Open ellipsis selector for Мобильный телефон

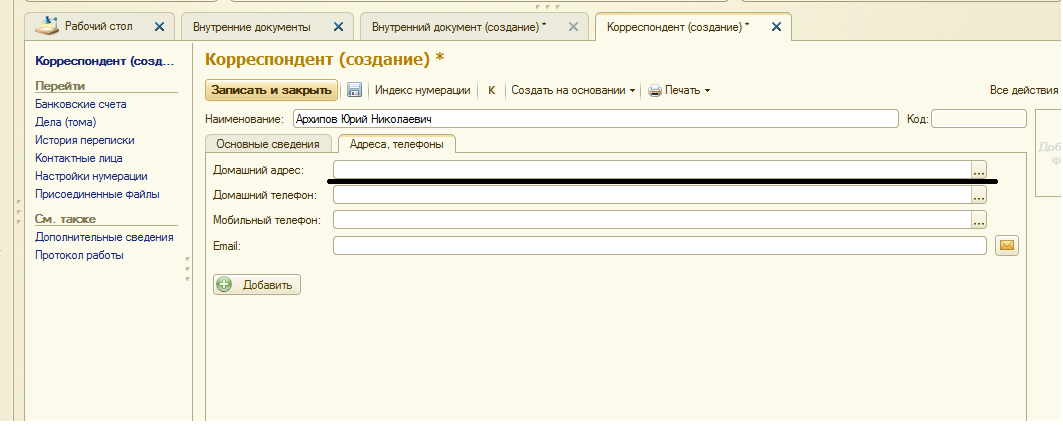click(979, 220)
